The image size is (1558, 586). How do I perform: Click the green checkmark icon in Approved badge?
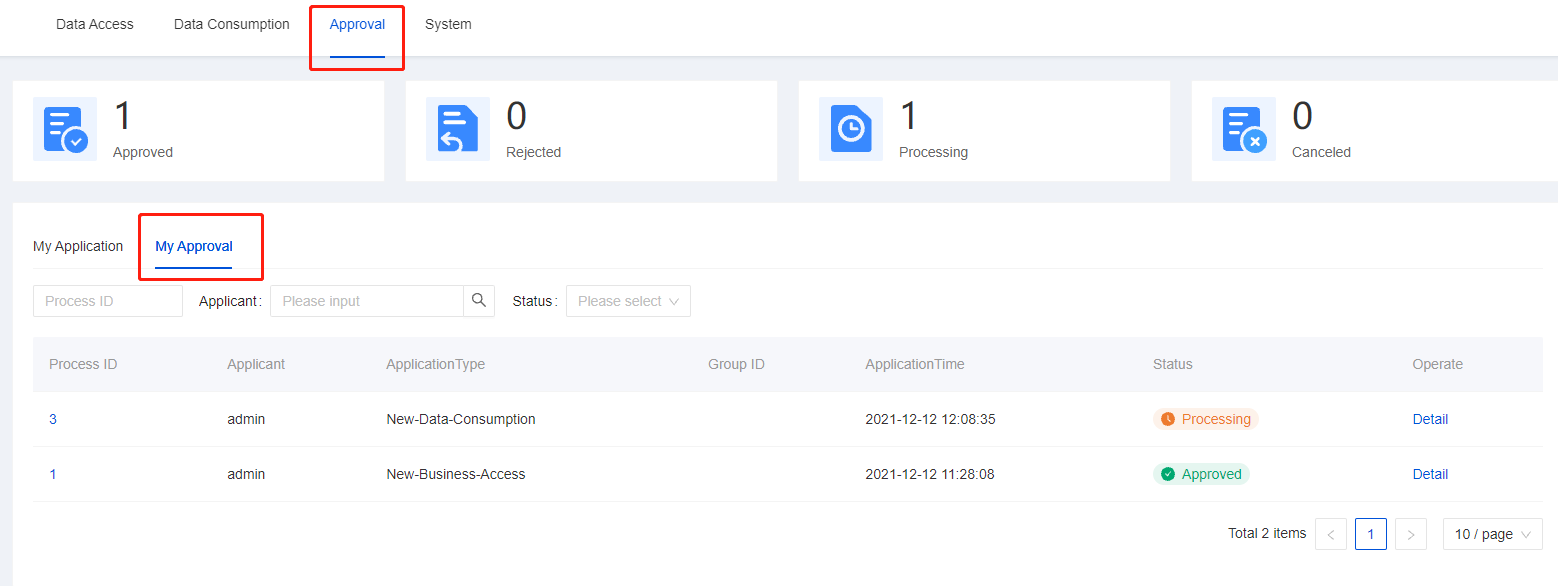click(1170, 474)
